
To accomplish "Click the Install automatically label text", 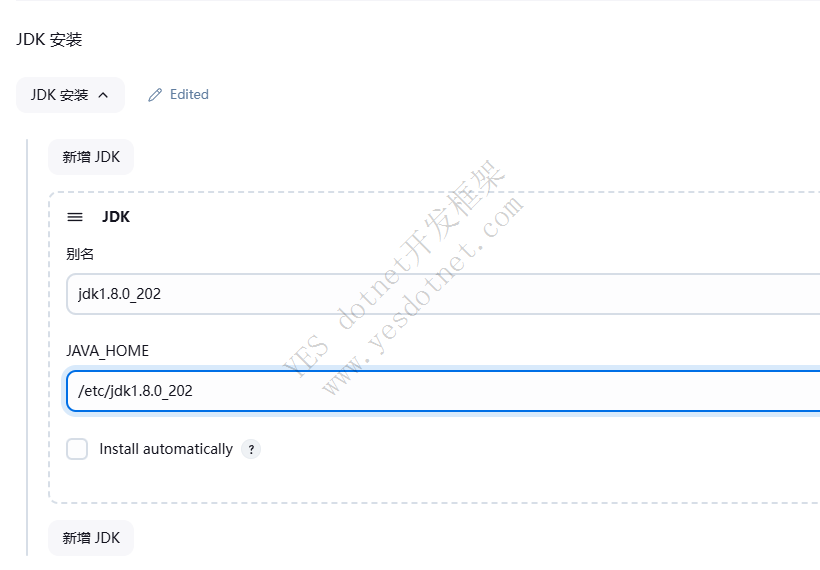I will pyautogui.click(x=166, y=449).
